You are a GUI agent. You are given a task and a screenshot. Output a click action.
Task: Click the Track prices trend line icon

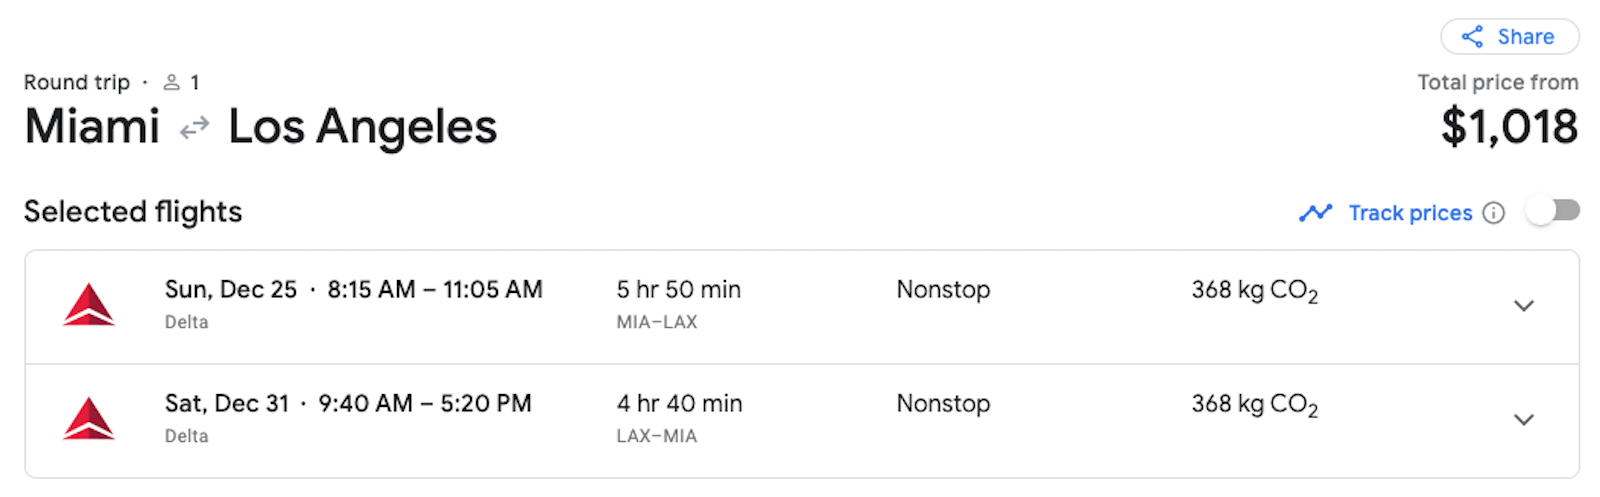1315,213
